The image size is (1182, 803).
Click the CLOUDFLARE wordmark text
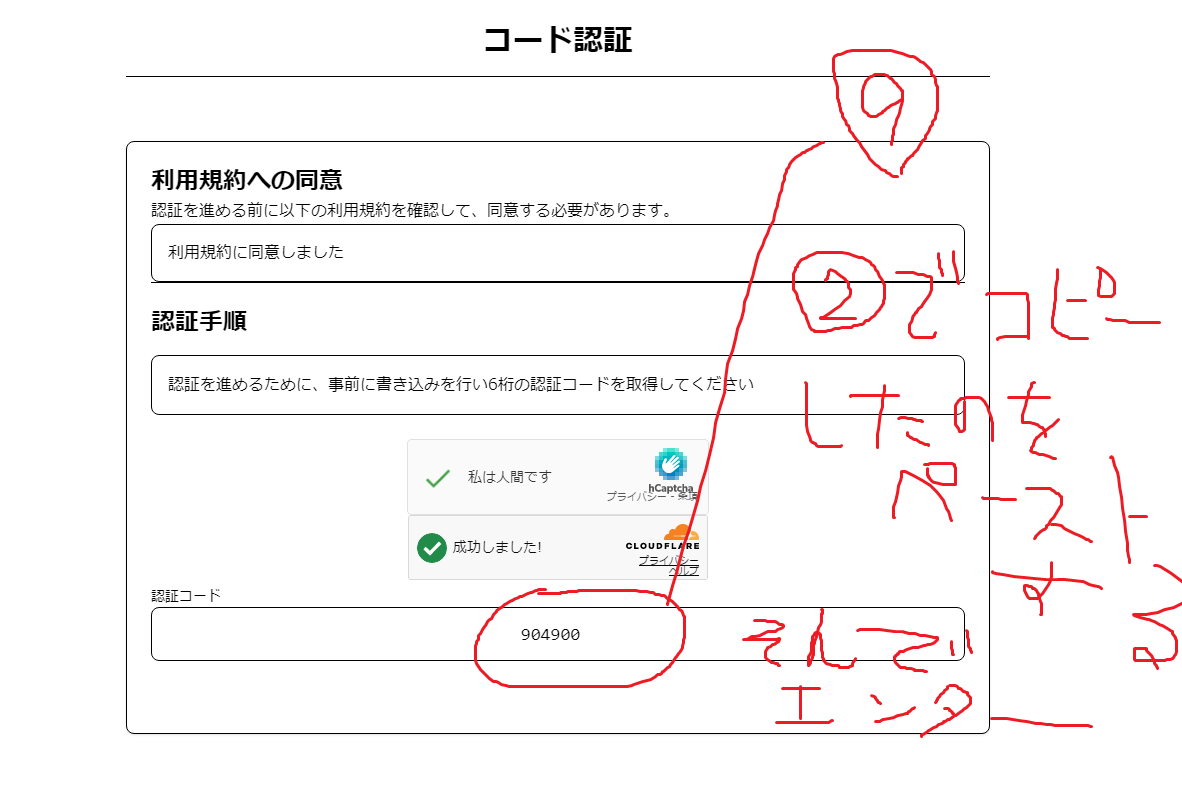pos(662,546)
